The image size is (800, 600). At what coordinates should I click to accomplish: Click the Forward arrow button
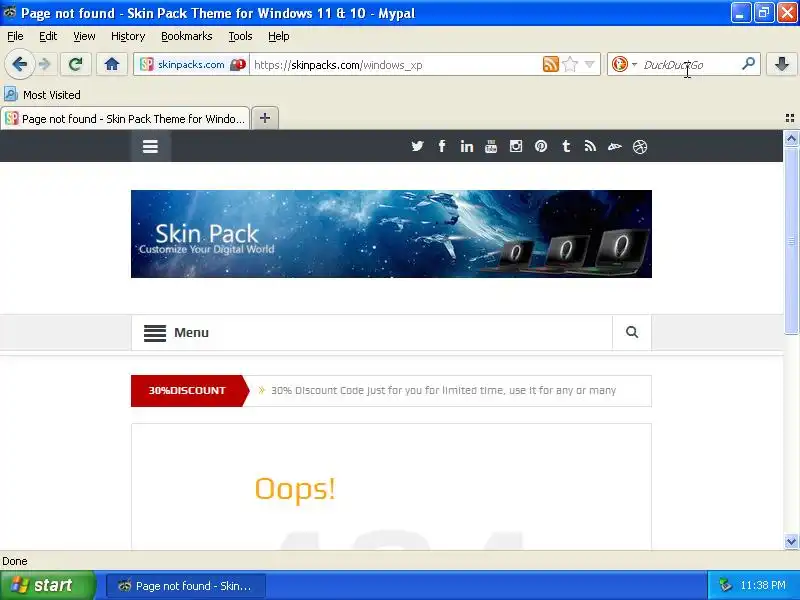tap(45, 64)
